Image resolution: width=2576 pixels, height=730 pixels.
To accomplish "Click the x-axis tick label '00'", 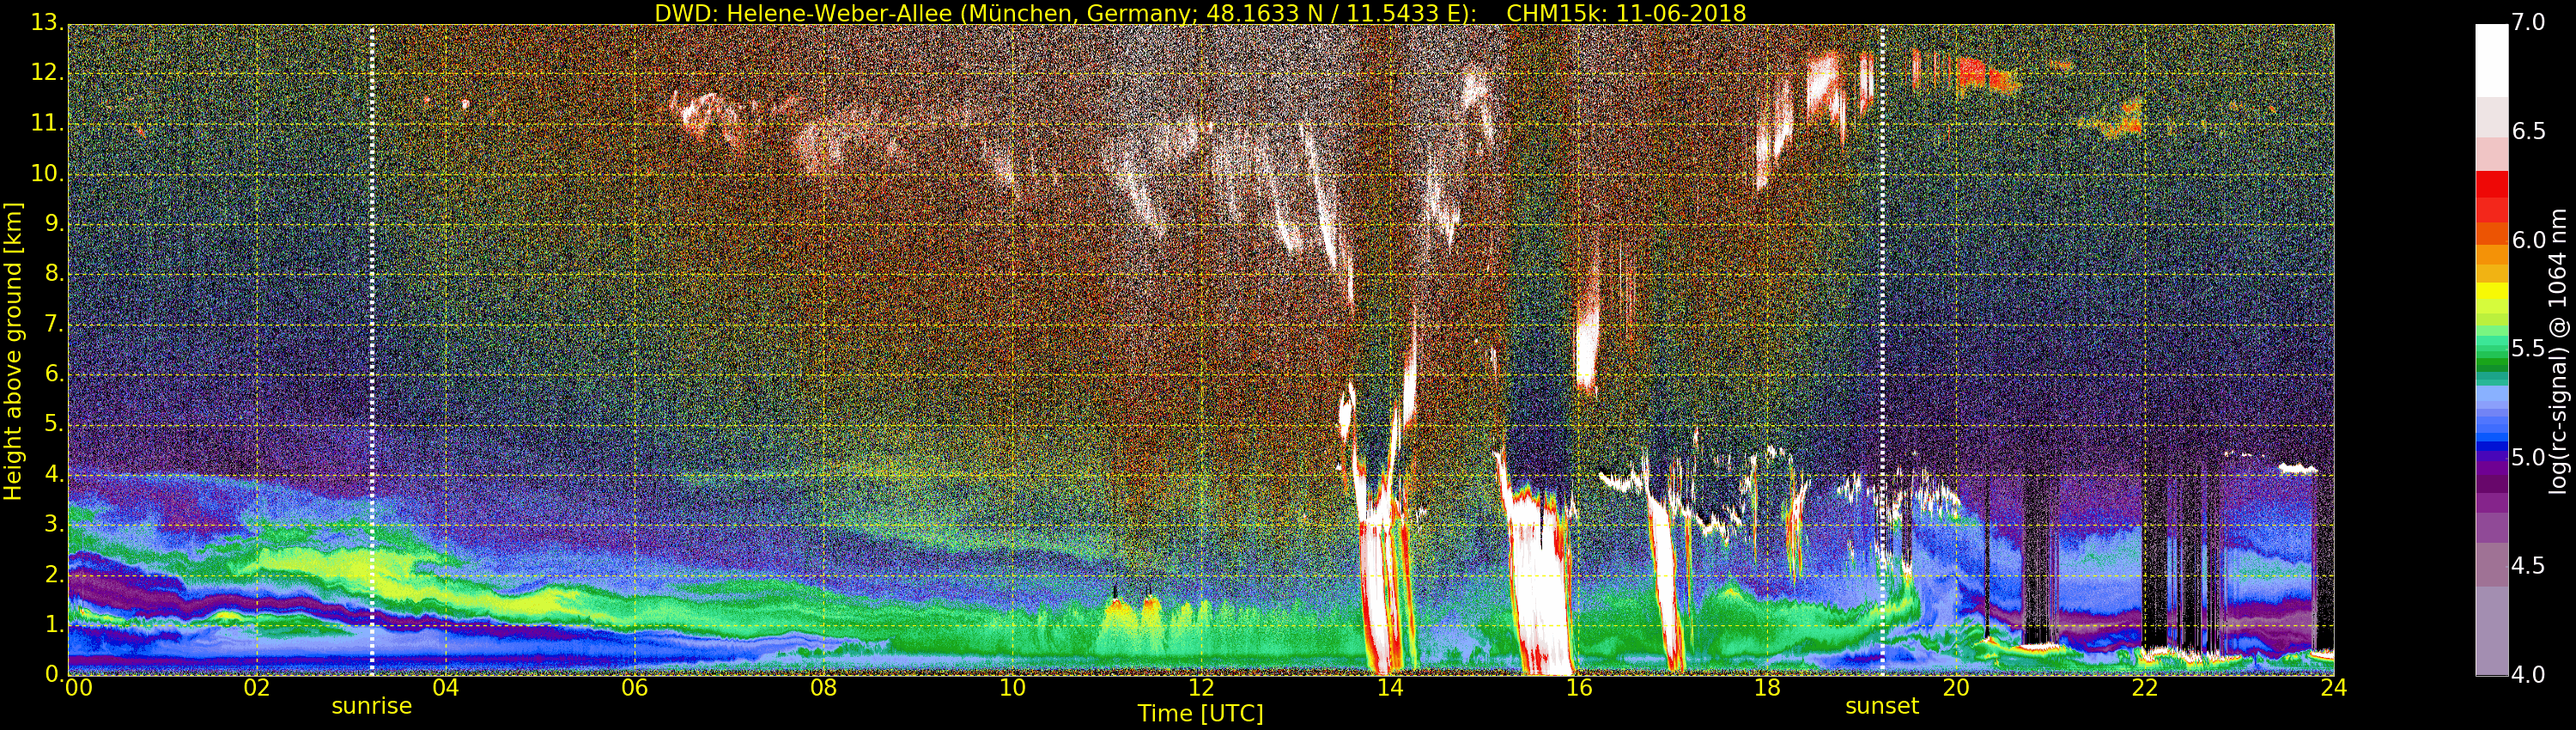I will [x=77, y=688].
